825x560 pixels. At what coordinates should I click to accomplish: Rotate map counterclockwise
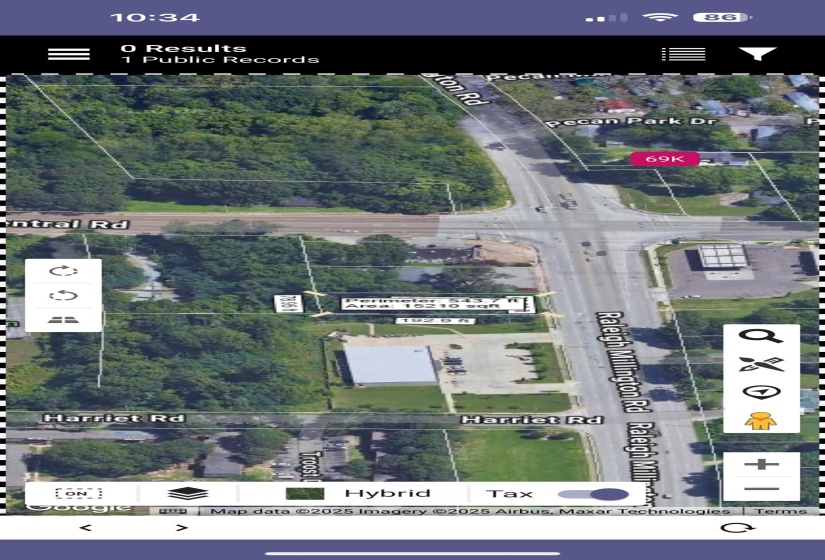click(63, 295)
